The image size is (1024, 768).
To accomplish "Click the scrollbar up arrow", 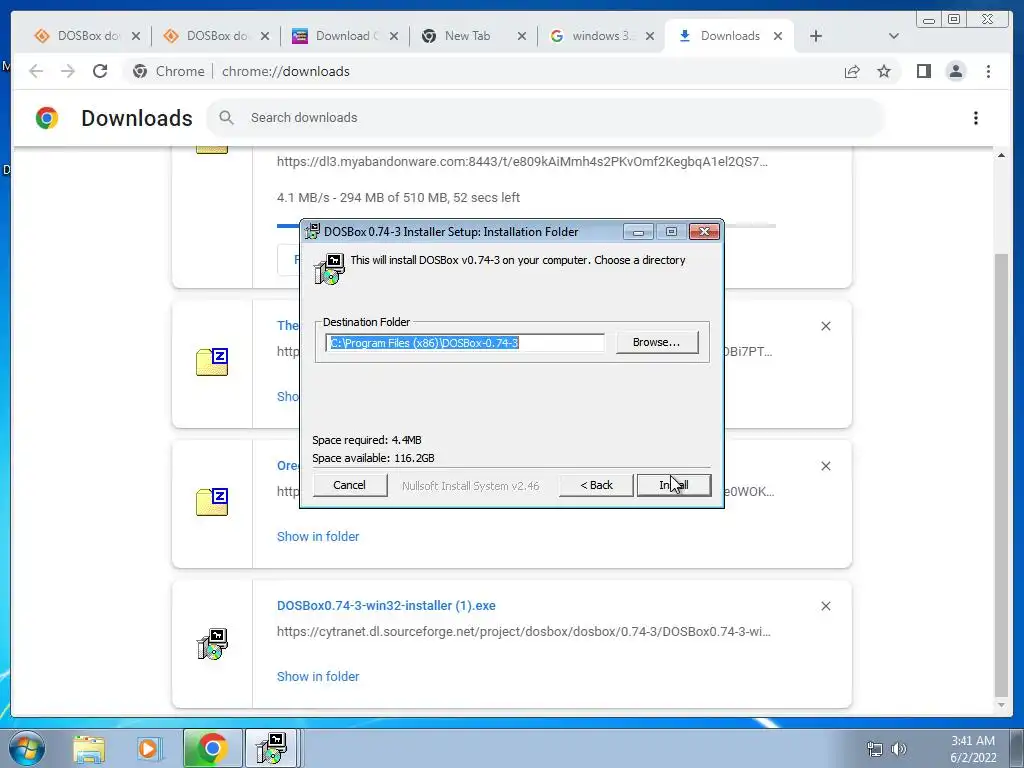I will pos(1001,155).
